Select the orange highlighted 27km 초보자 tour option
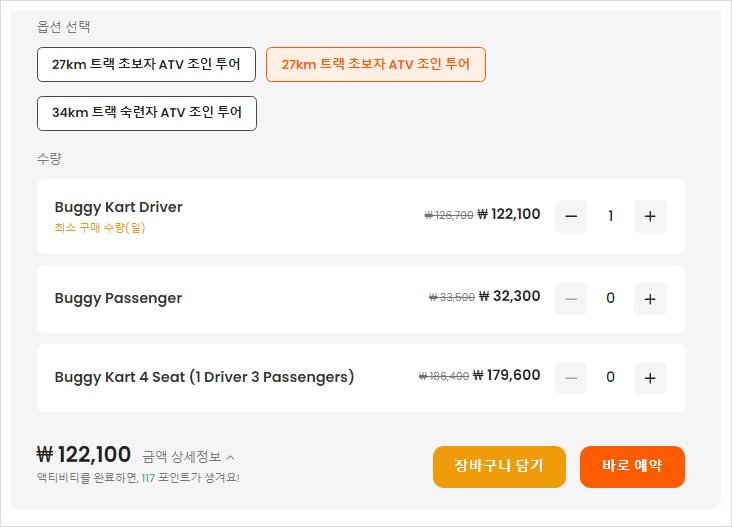This screenshot has height=527, width=732. pos(375,64)
